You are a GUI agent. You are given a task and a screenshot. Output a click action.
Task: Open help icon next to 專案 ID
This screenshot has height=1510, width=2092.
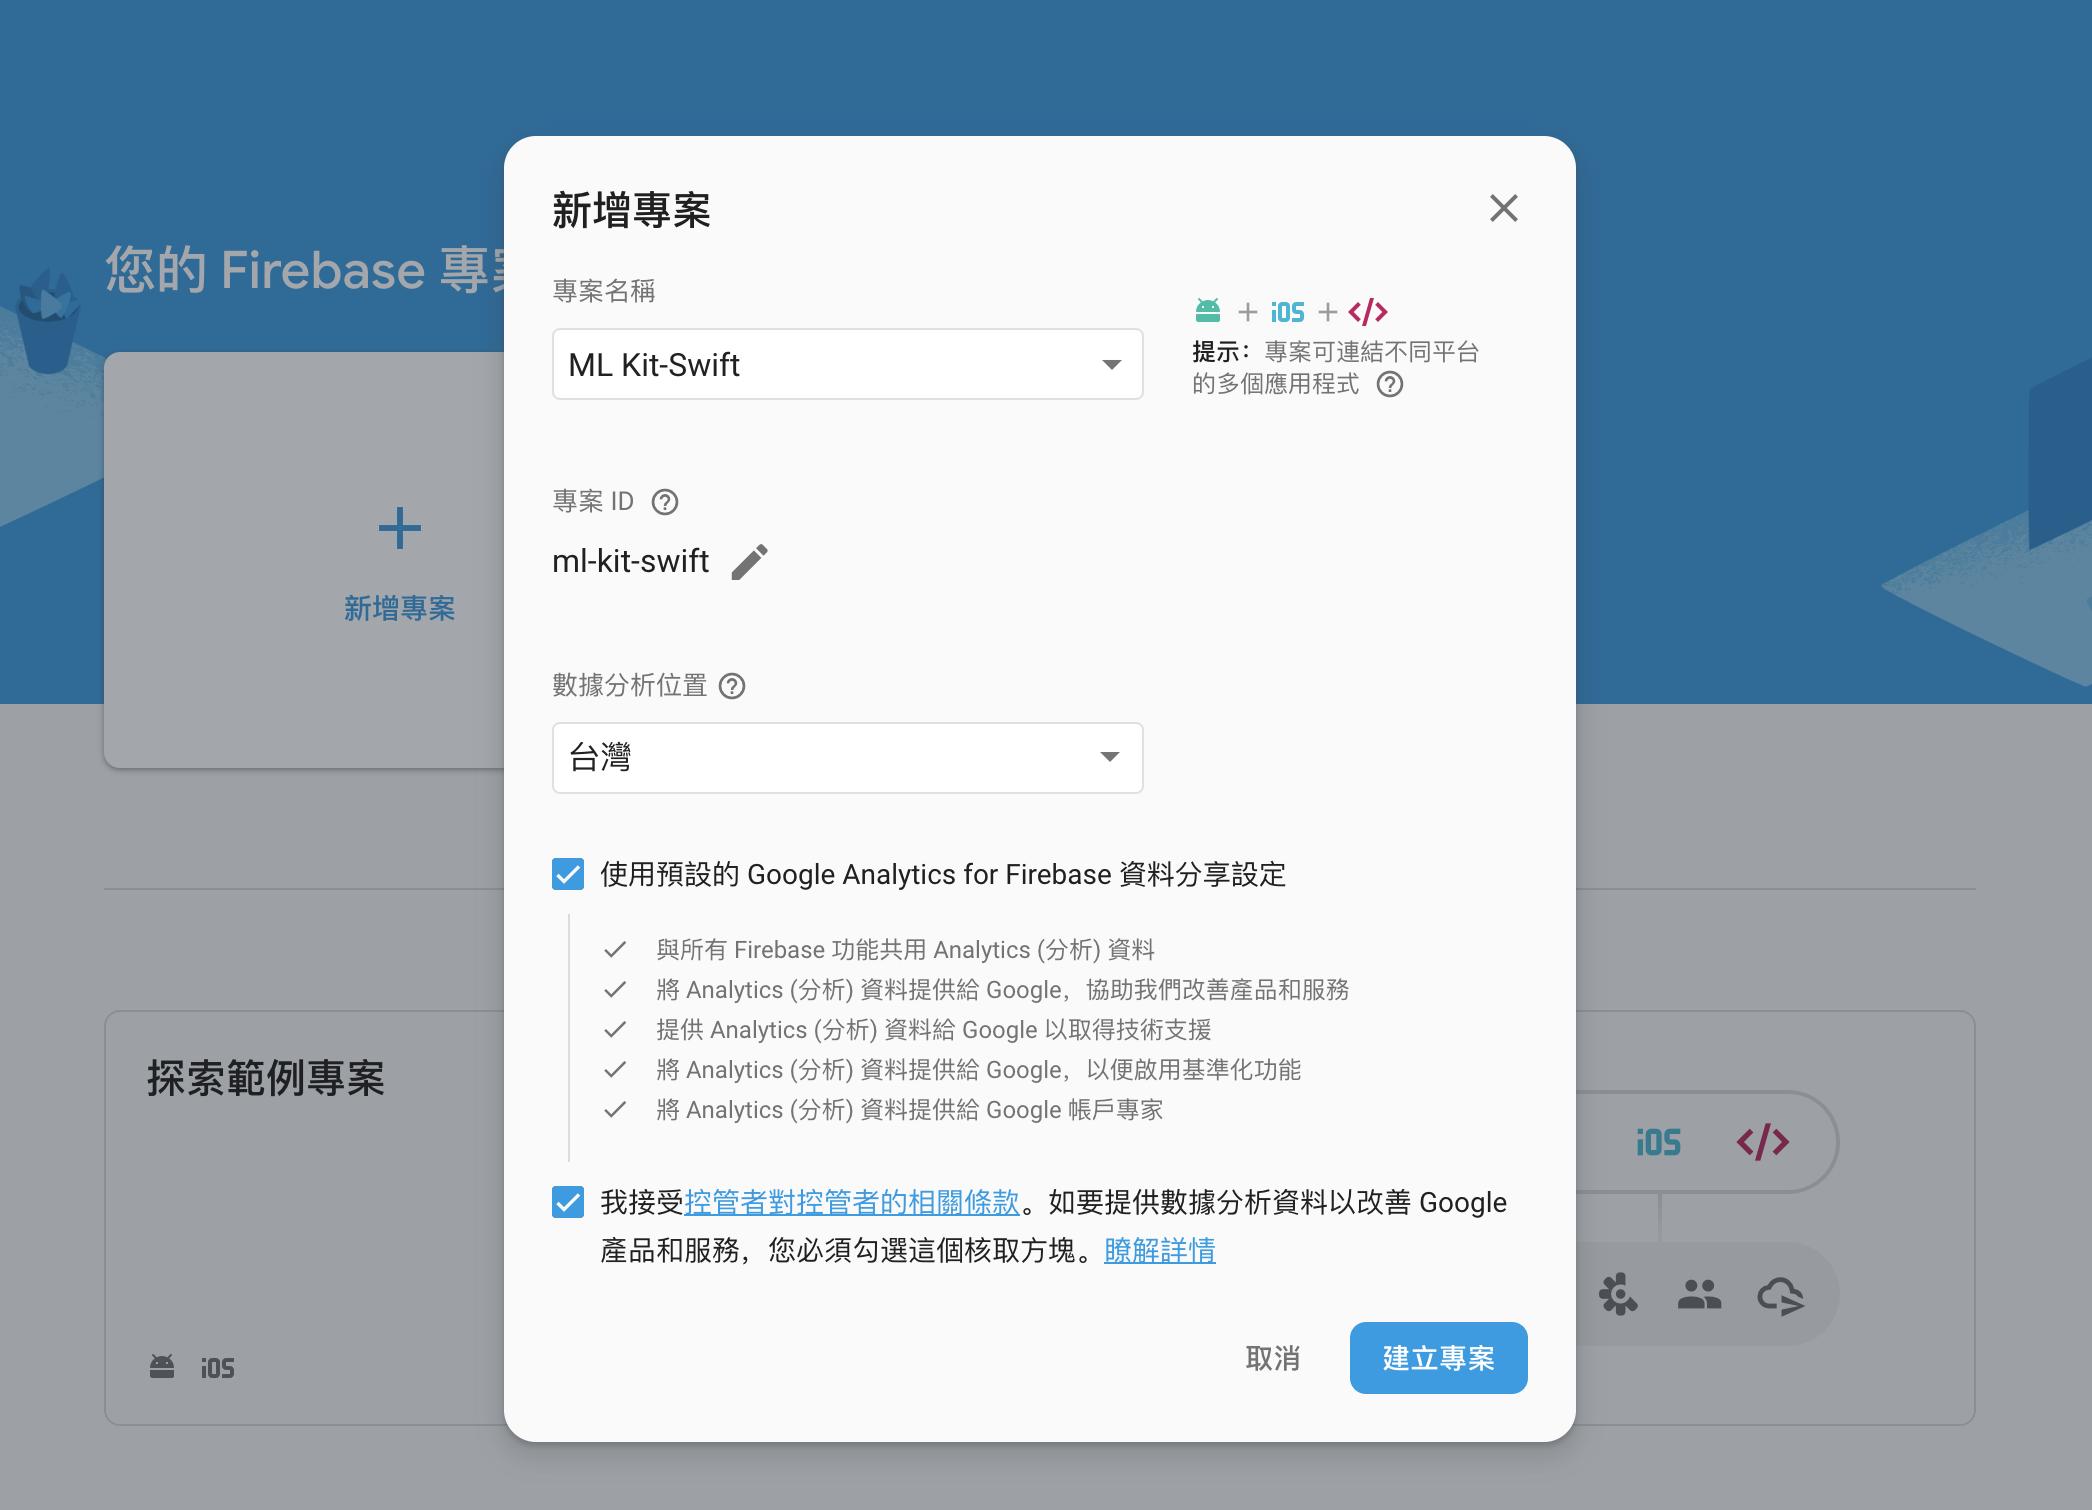click(x=665, y=502)
